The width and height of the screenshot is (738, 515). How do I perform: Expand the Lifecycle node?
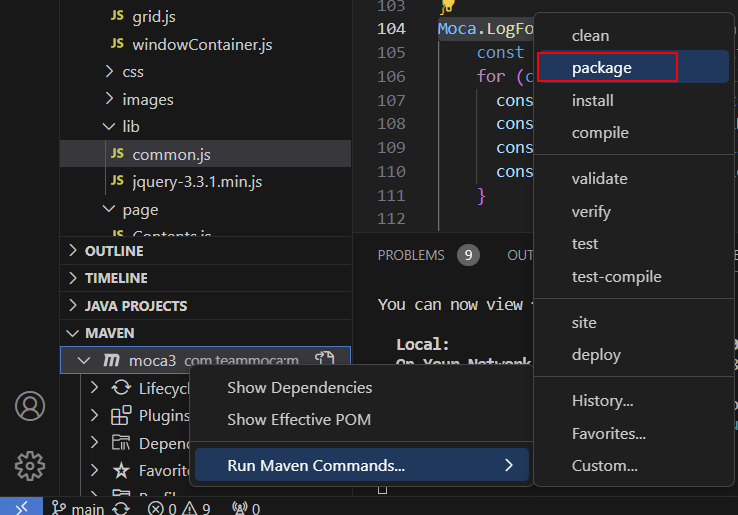[x=94, y=387]
